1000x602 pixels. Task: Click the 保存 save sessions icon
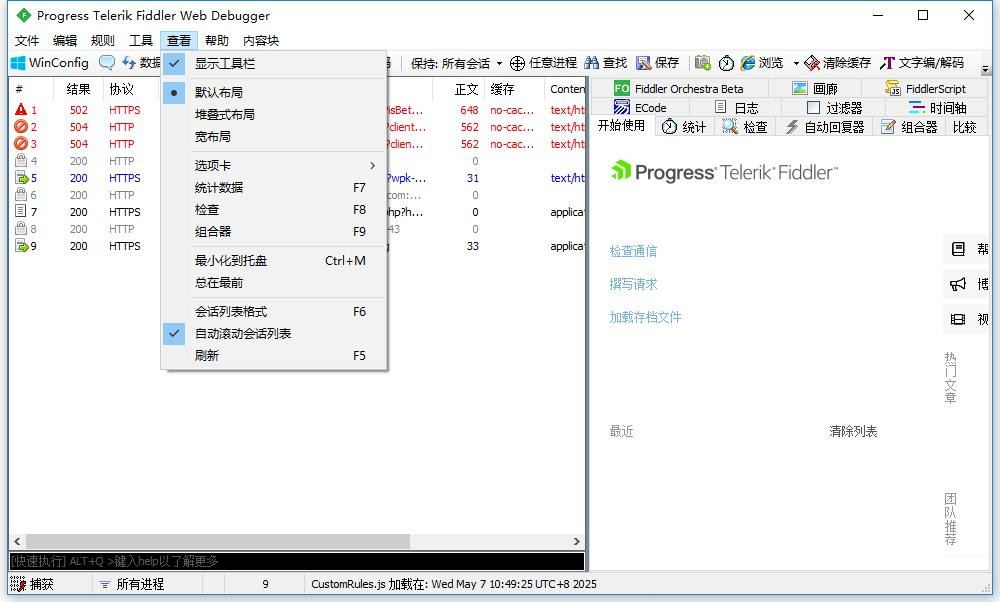643,62
